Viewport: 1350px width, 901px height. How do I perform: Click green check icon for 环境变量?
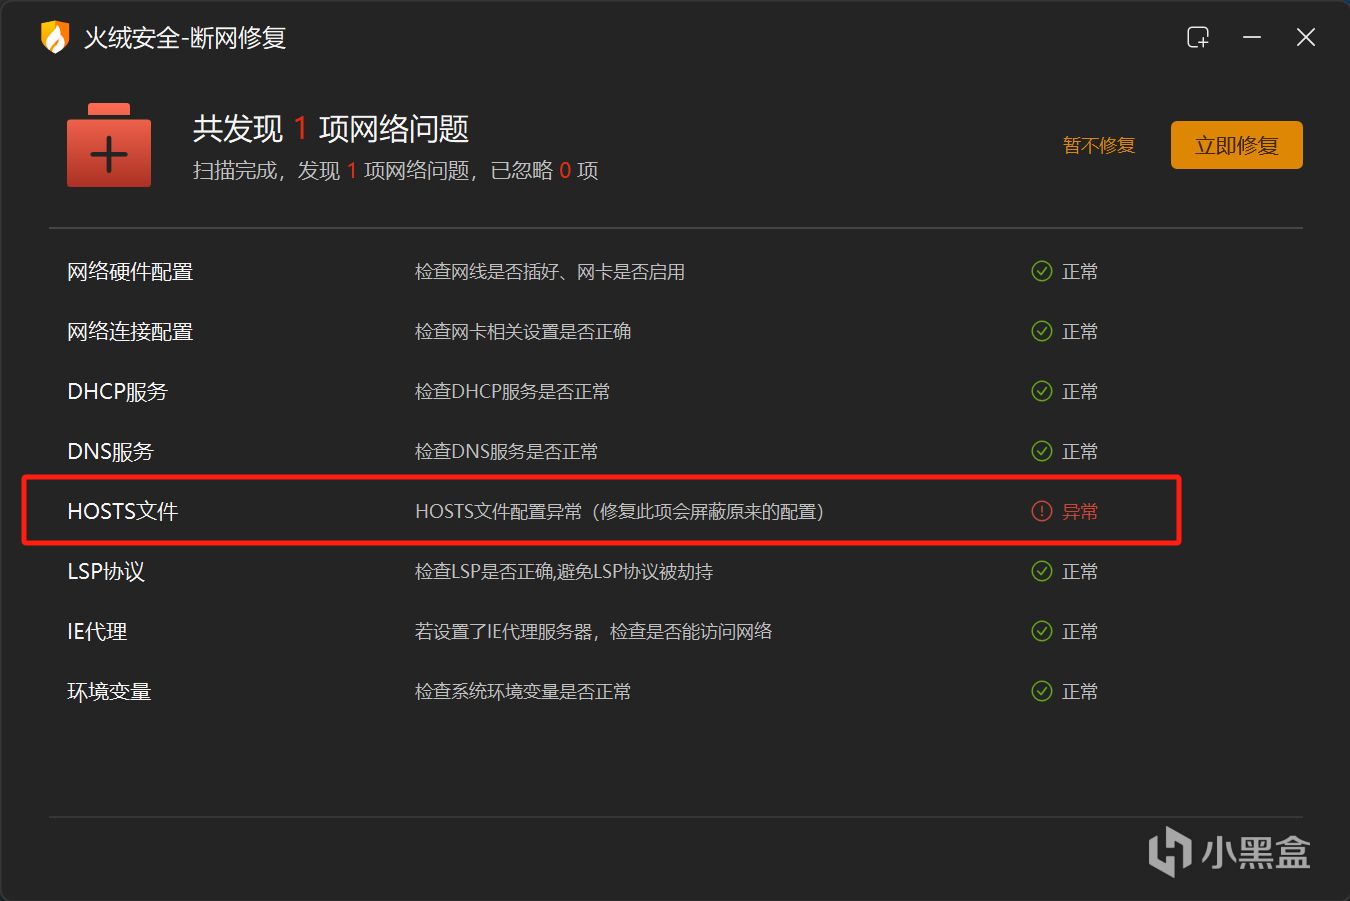point(1042,691)
